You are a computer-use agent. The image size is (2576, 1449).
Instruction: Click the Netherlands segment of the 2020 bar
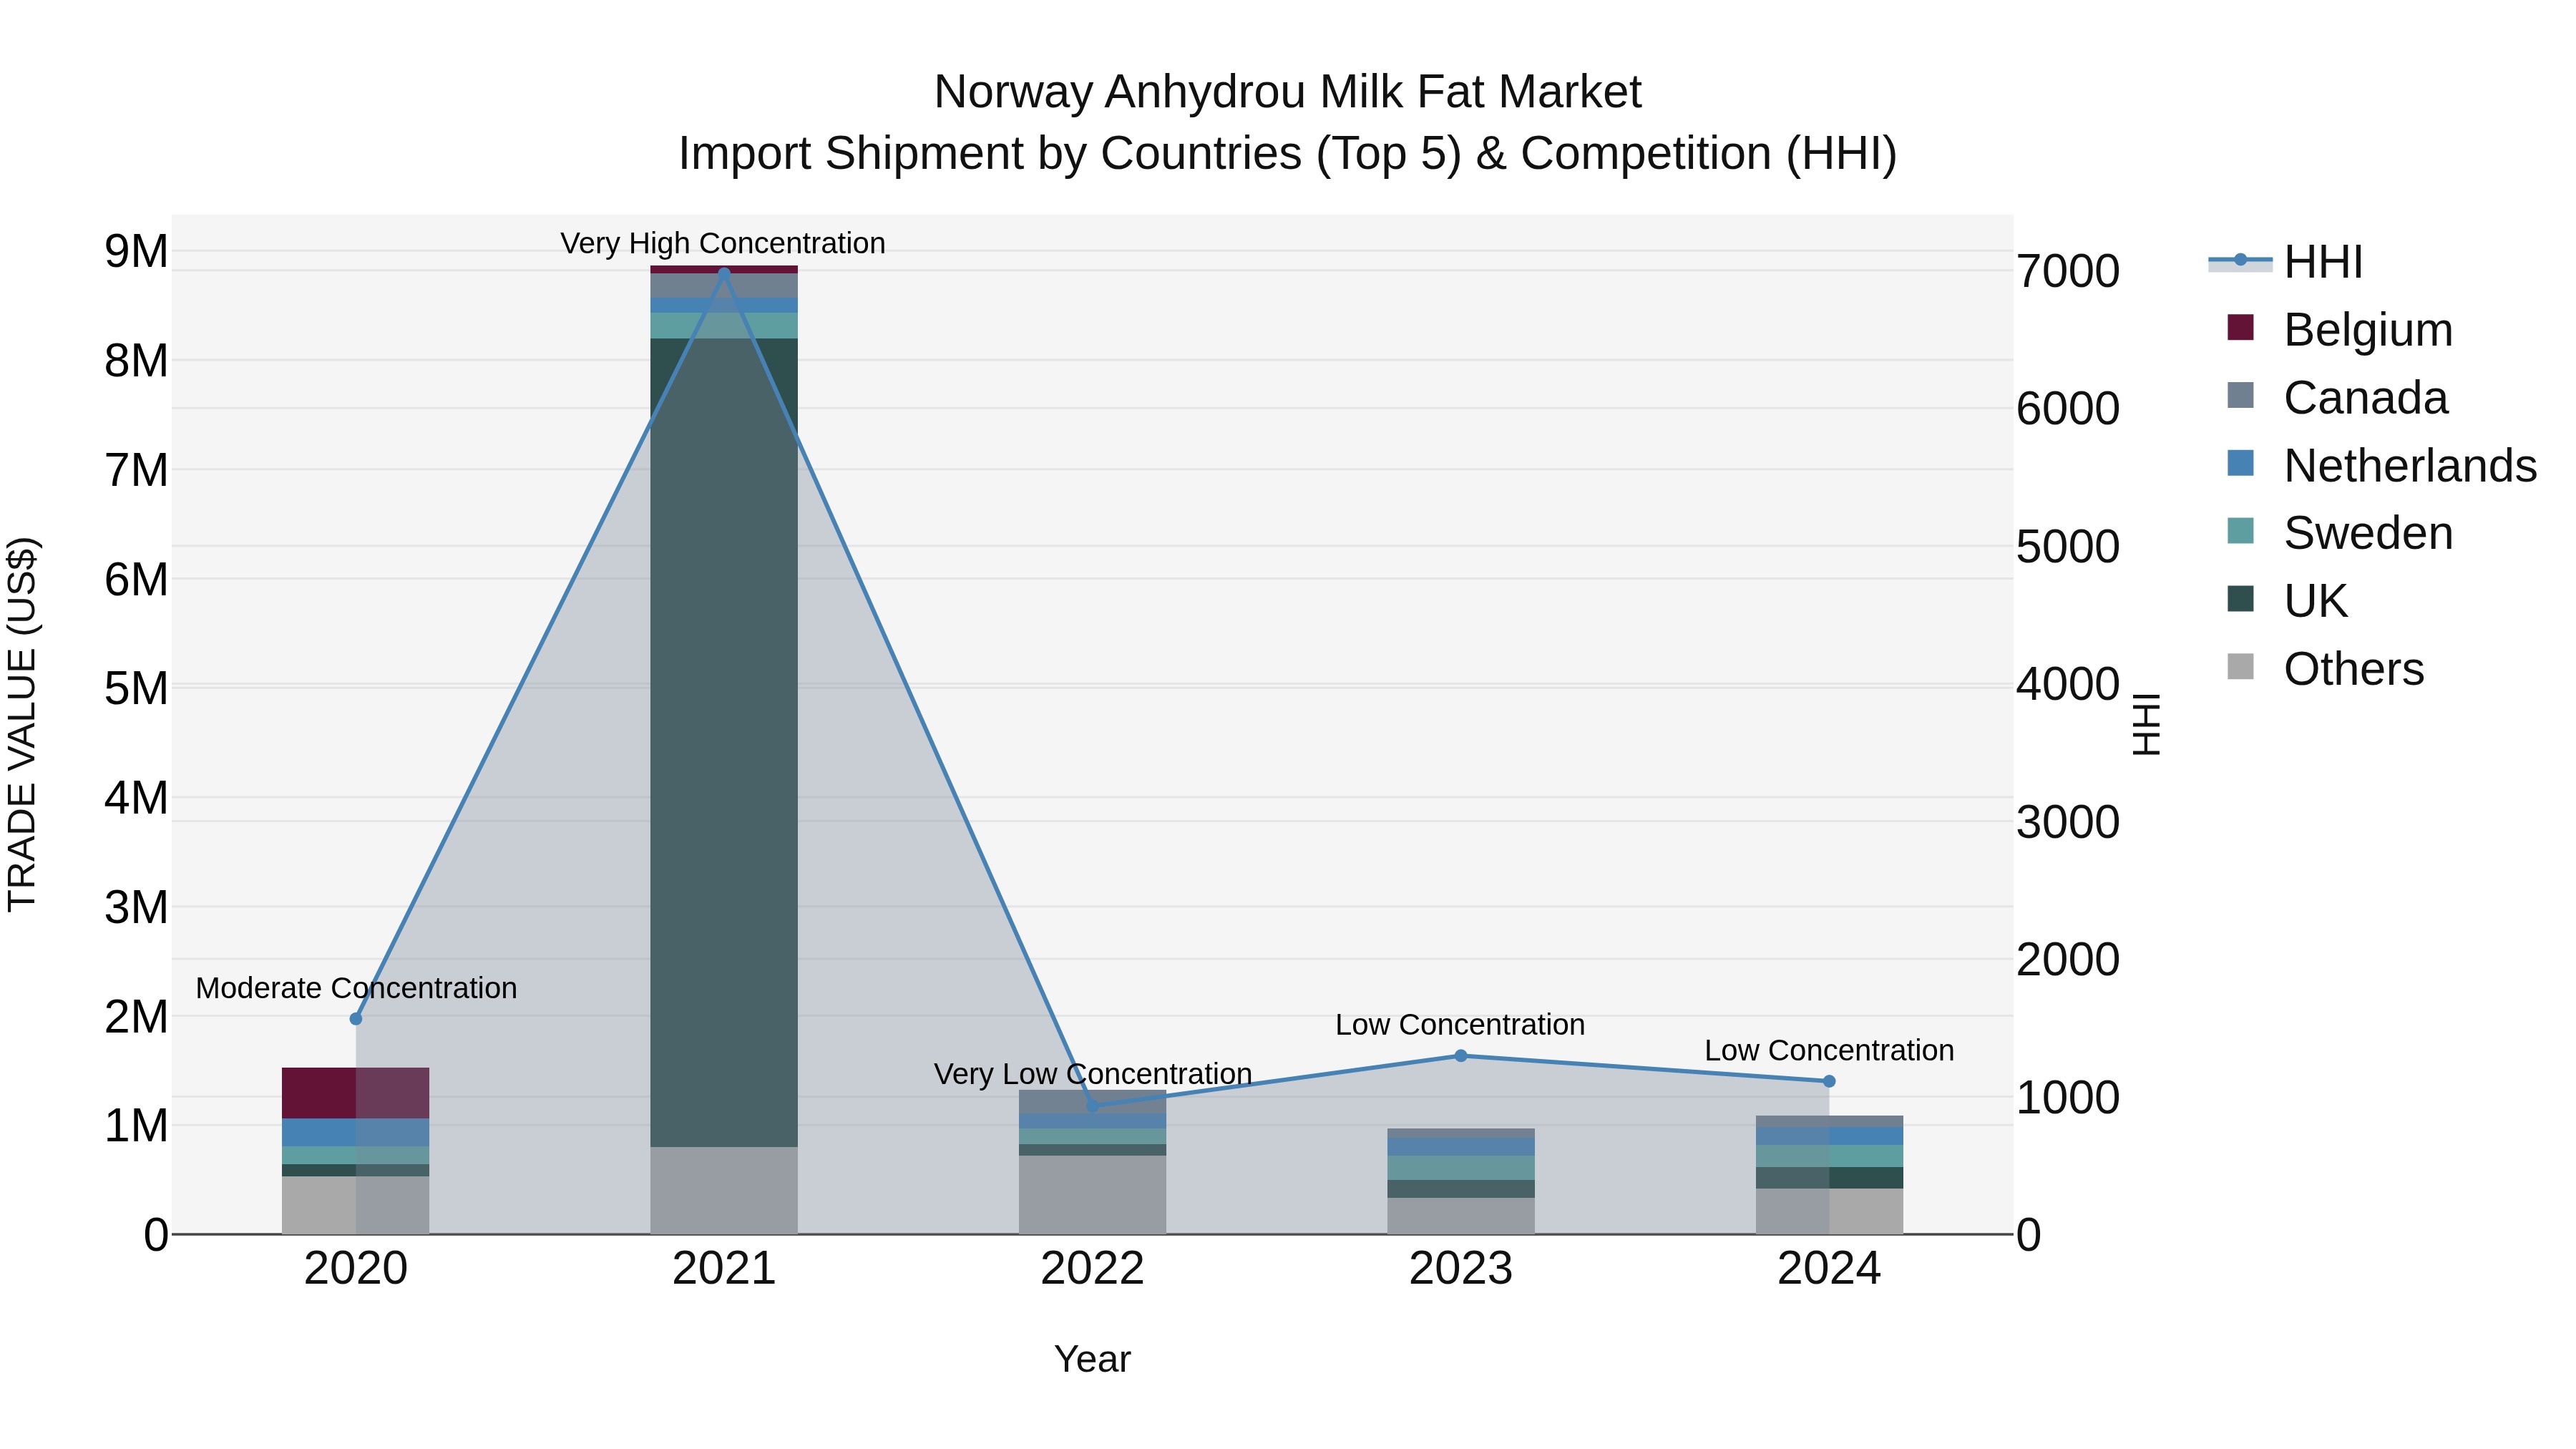point(356,1133)
